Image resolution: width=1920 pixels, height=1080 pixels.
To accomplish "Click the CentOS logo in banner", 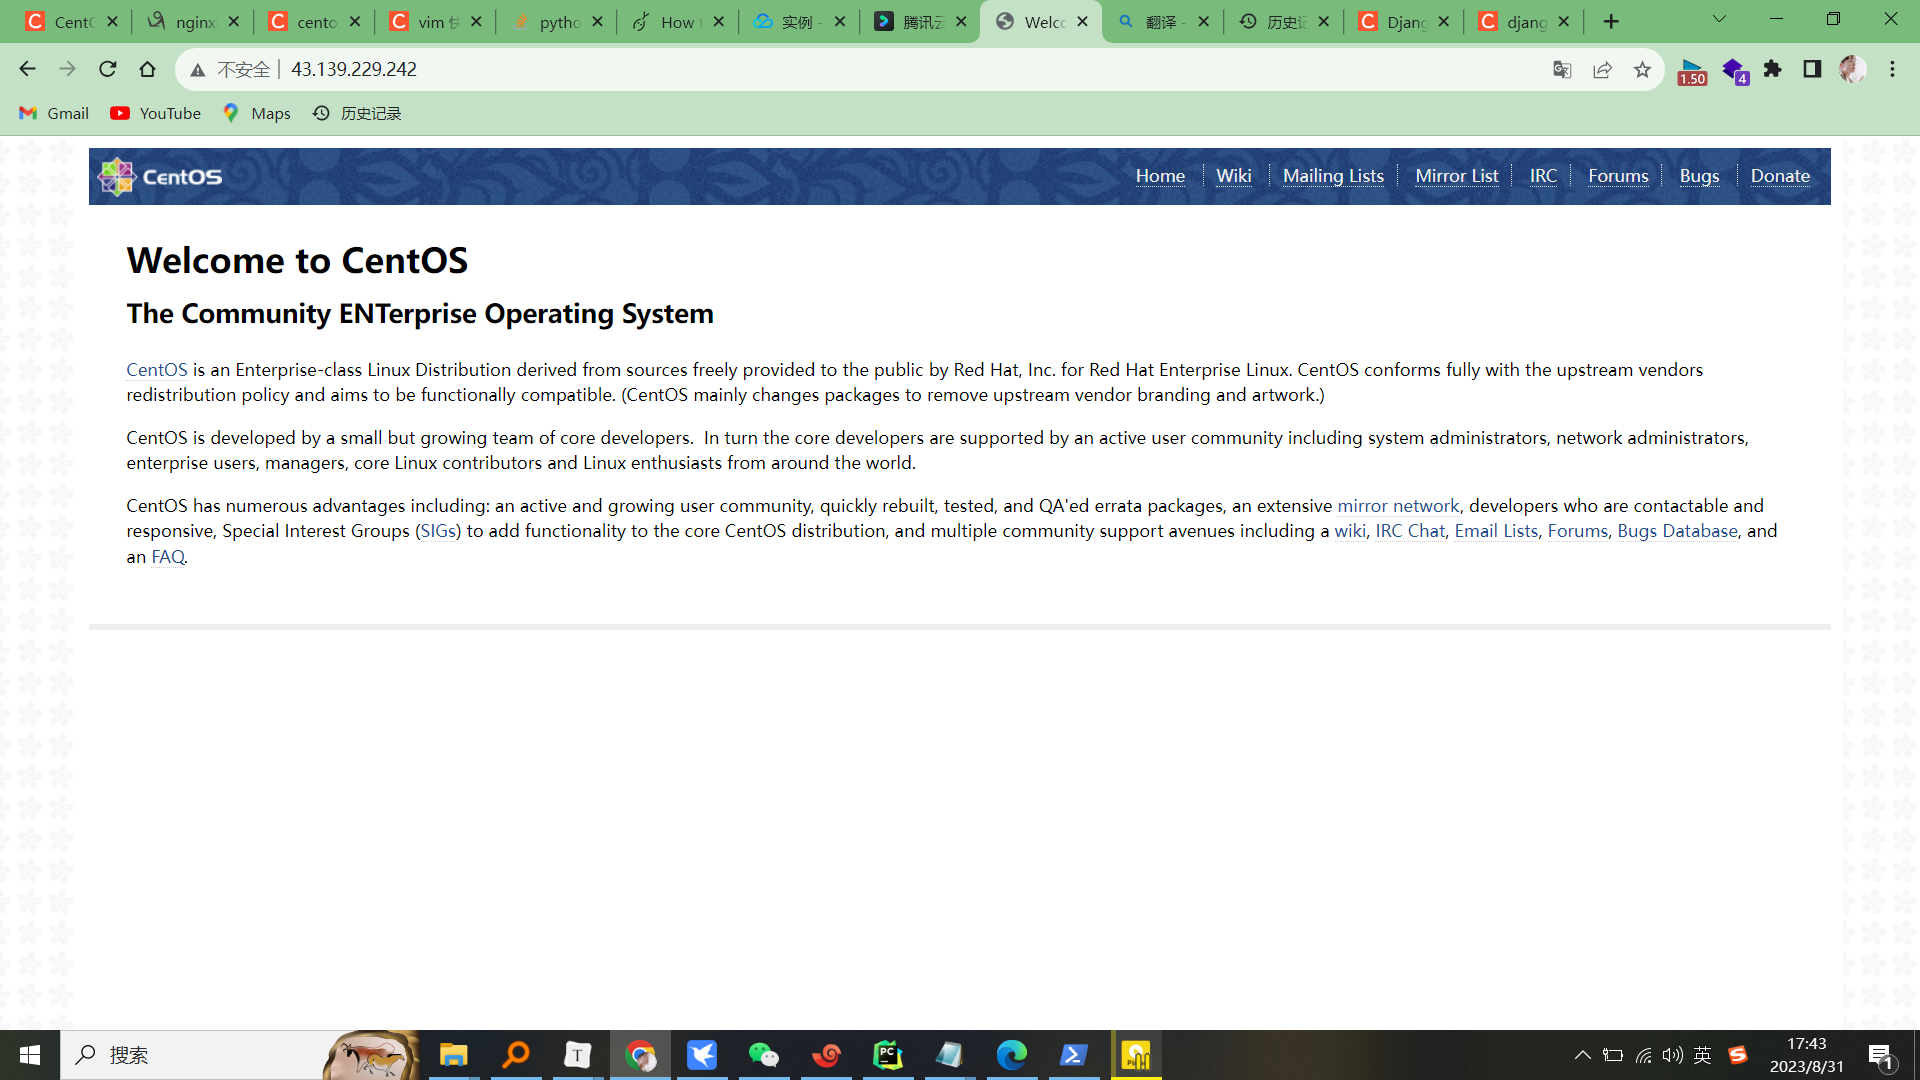I will pos(160,177).
